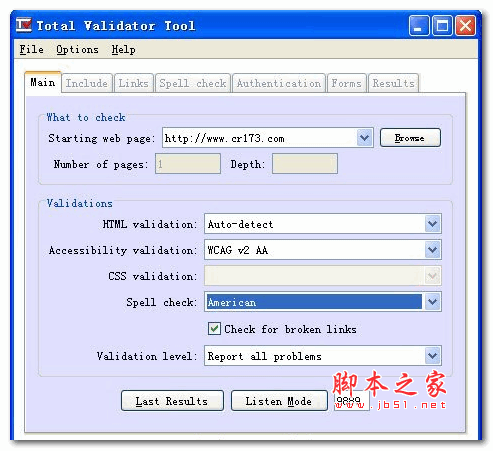
Task: Switch to the Spell check tab
Action: click(193, 83)
